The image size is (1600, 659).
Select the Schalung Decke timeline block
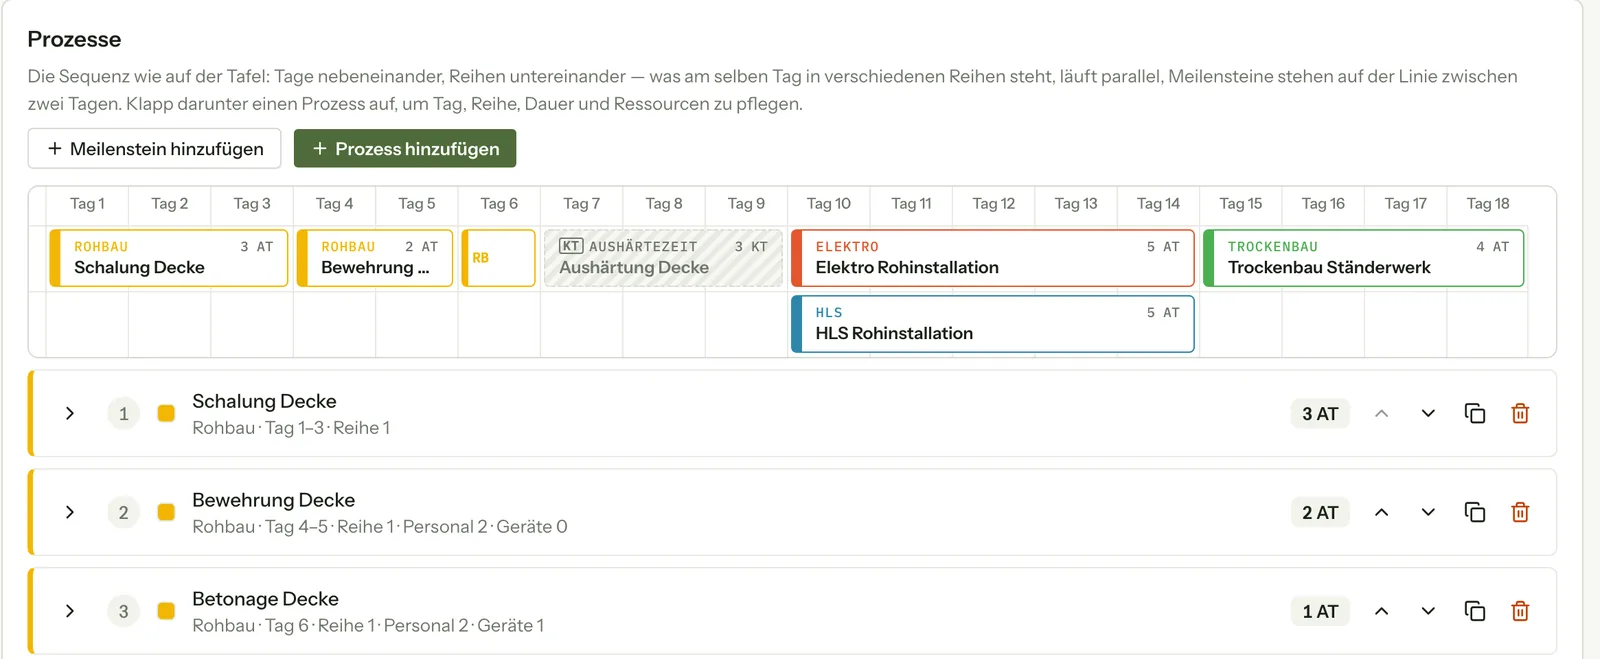coord(169,258)
